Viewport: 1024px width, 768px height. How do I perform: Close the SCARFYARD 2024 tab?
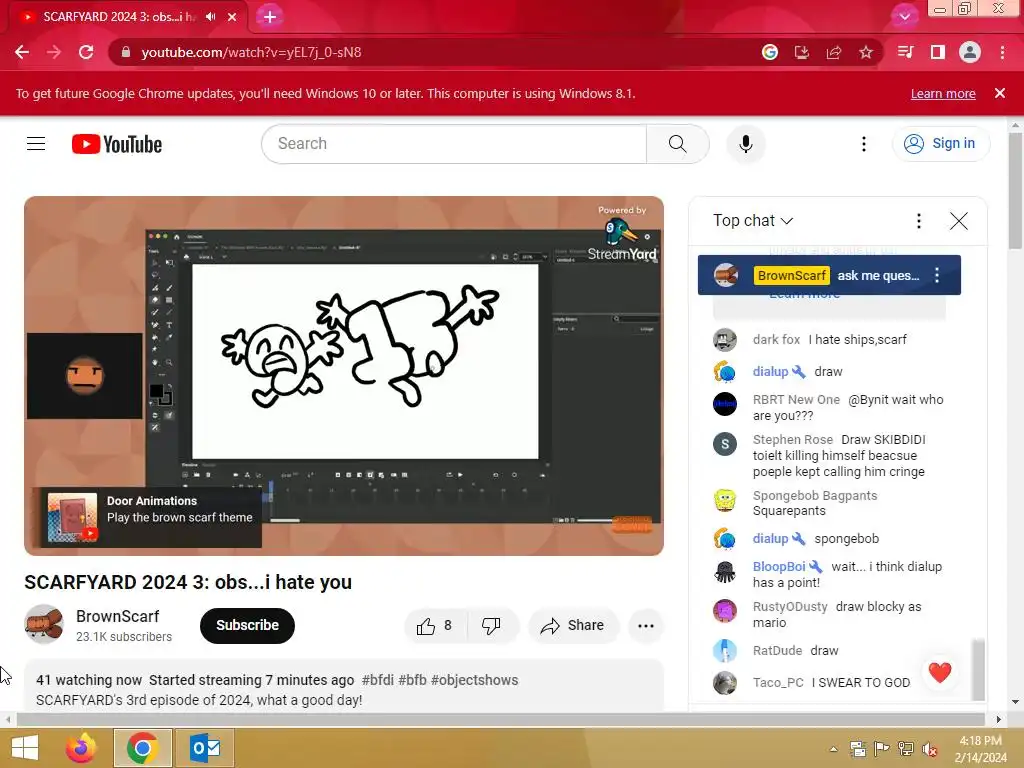[x=232, y=17]
